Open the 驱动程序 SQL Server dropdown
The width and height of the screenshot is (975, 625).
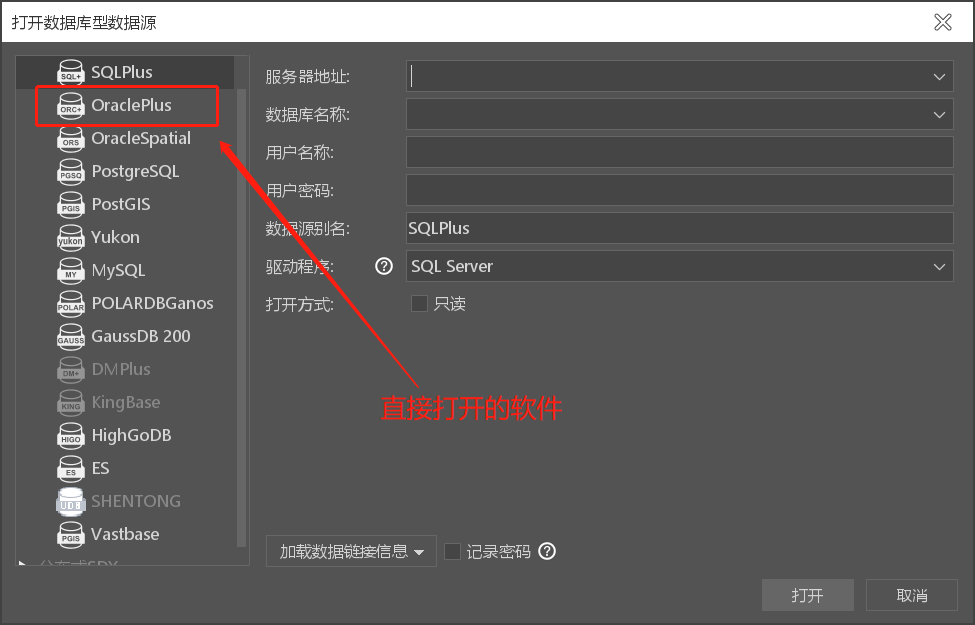[680, 266]
